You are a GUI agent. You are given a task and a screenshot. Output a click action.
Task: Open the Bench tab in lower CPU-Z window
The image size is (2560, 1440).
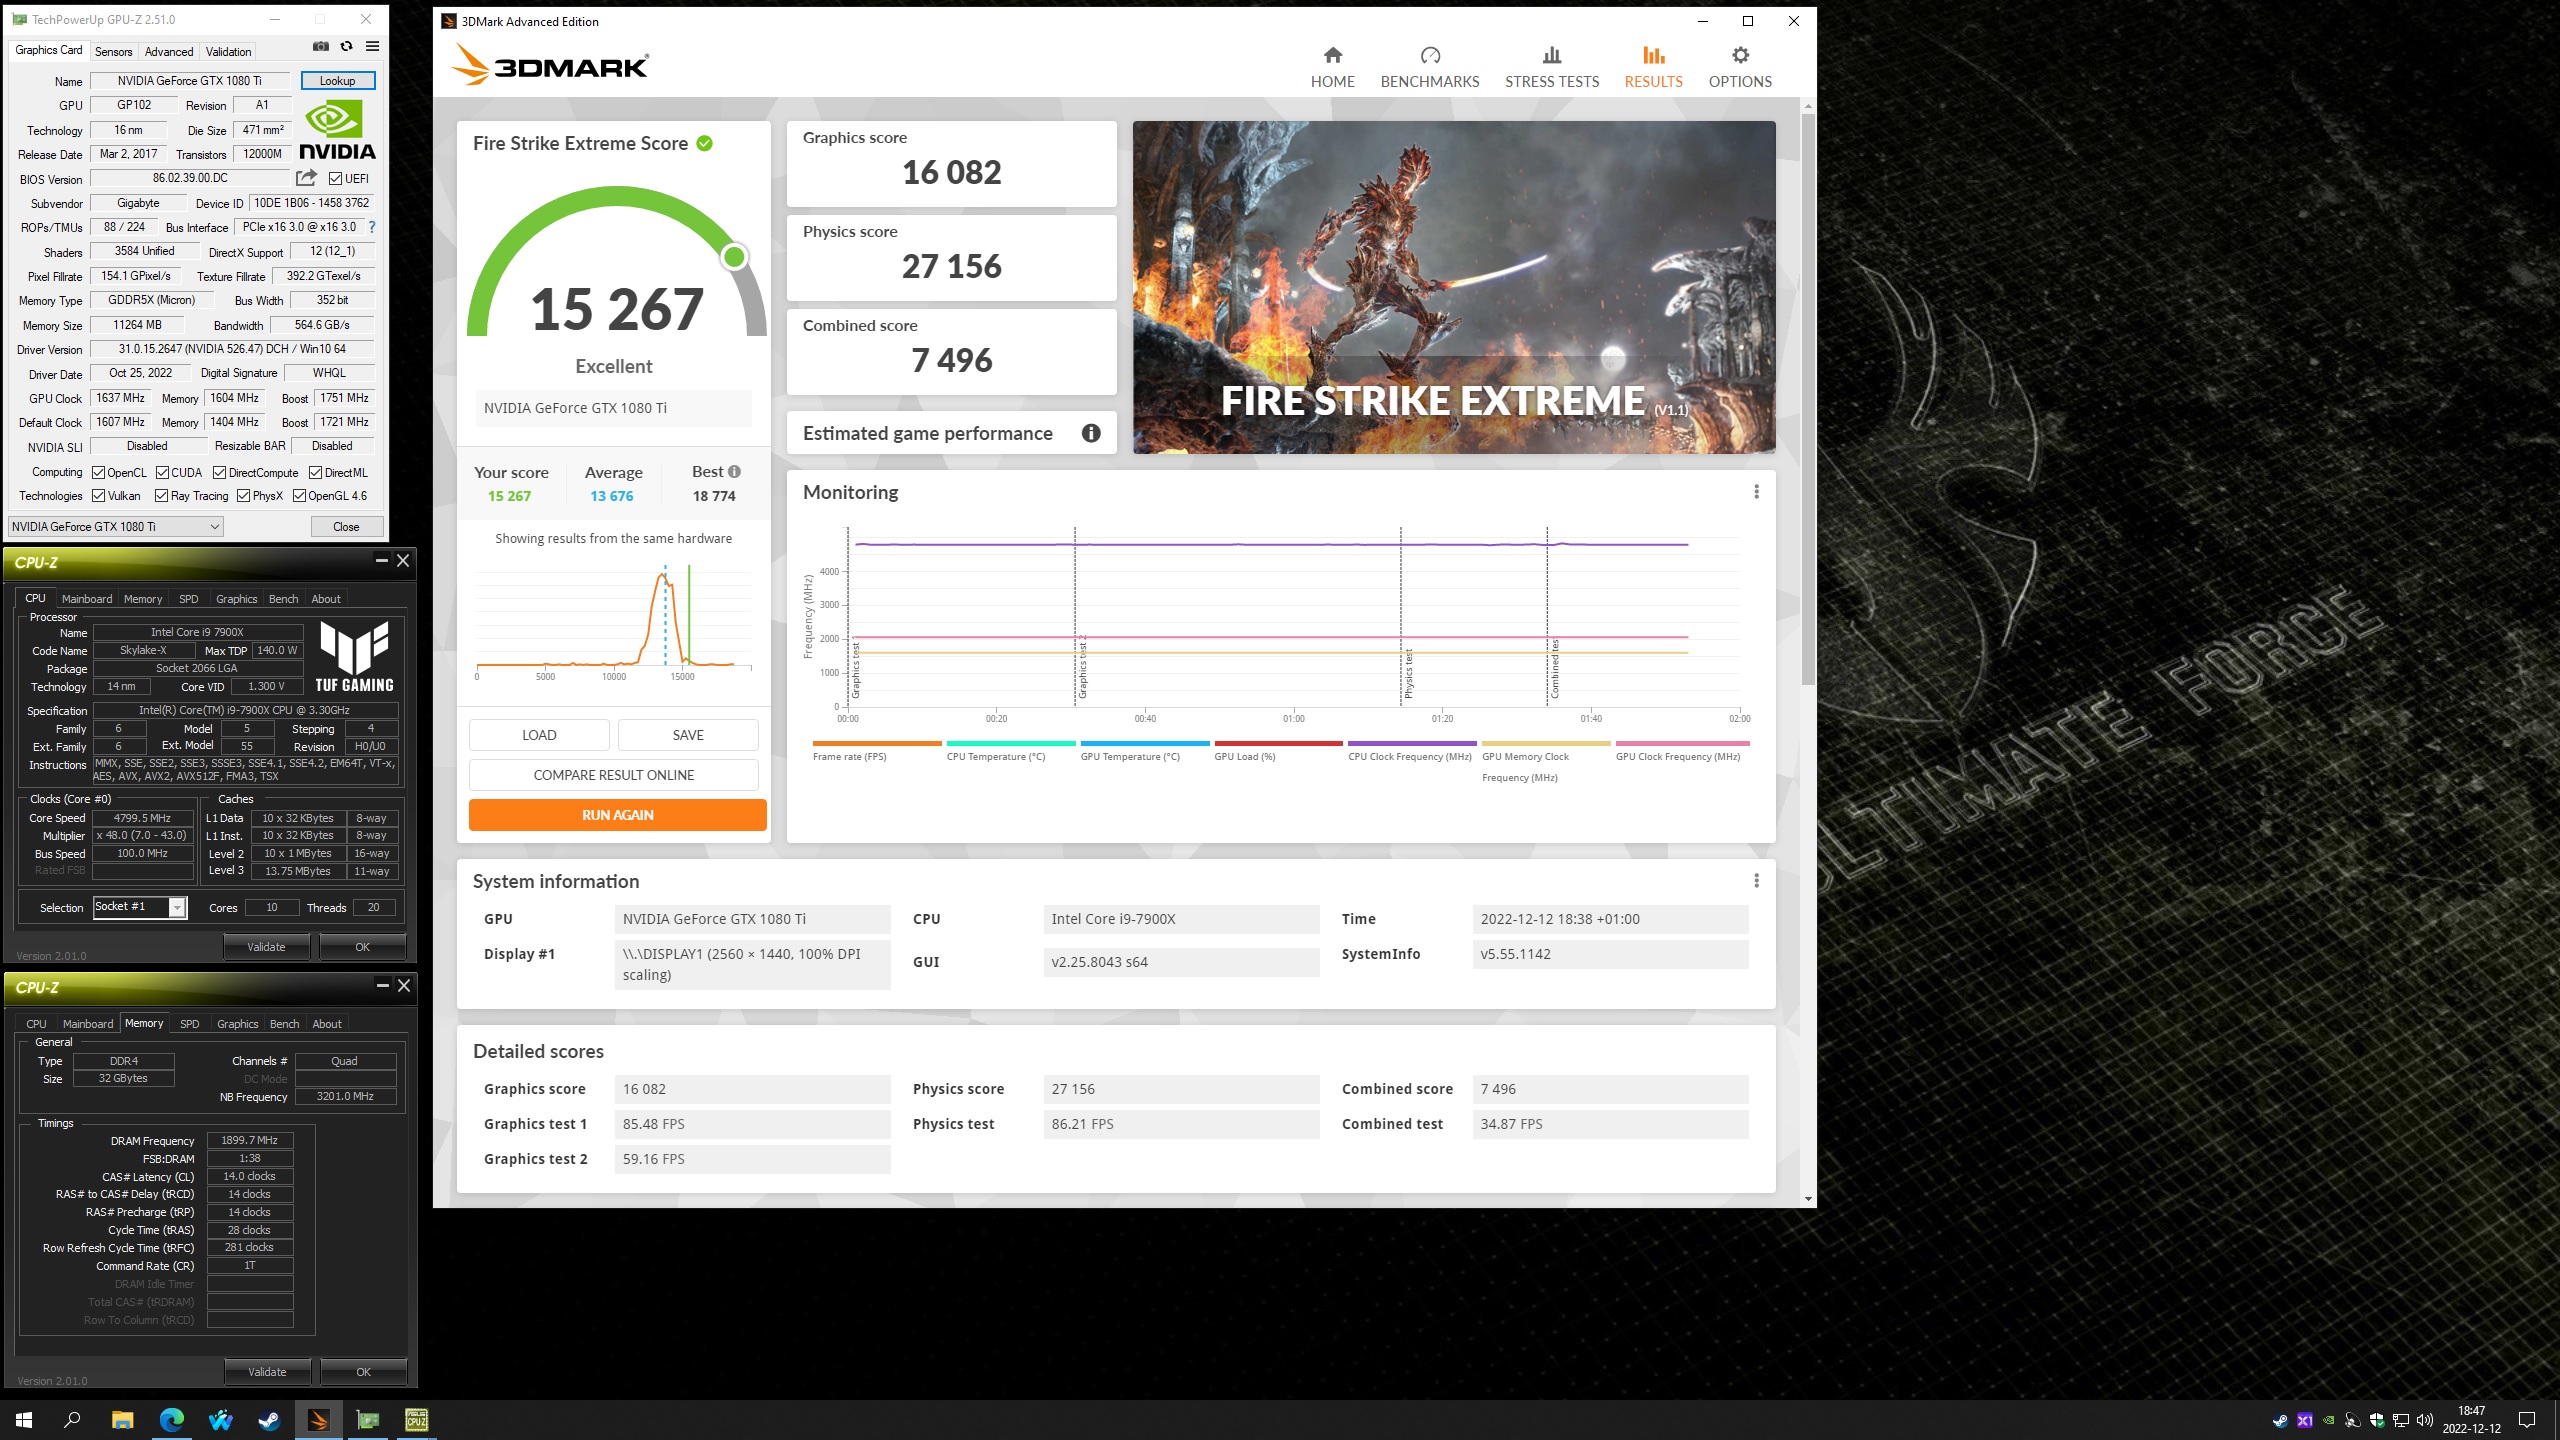(284, 1024)
